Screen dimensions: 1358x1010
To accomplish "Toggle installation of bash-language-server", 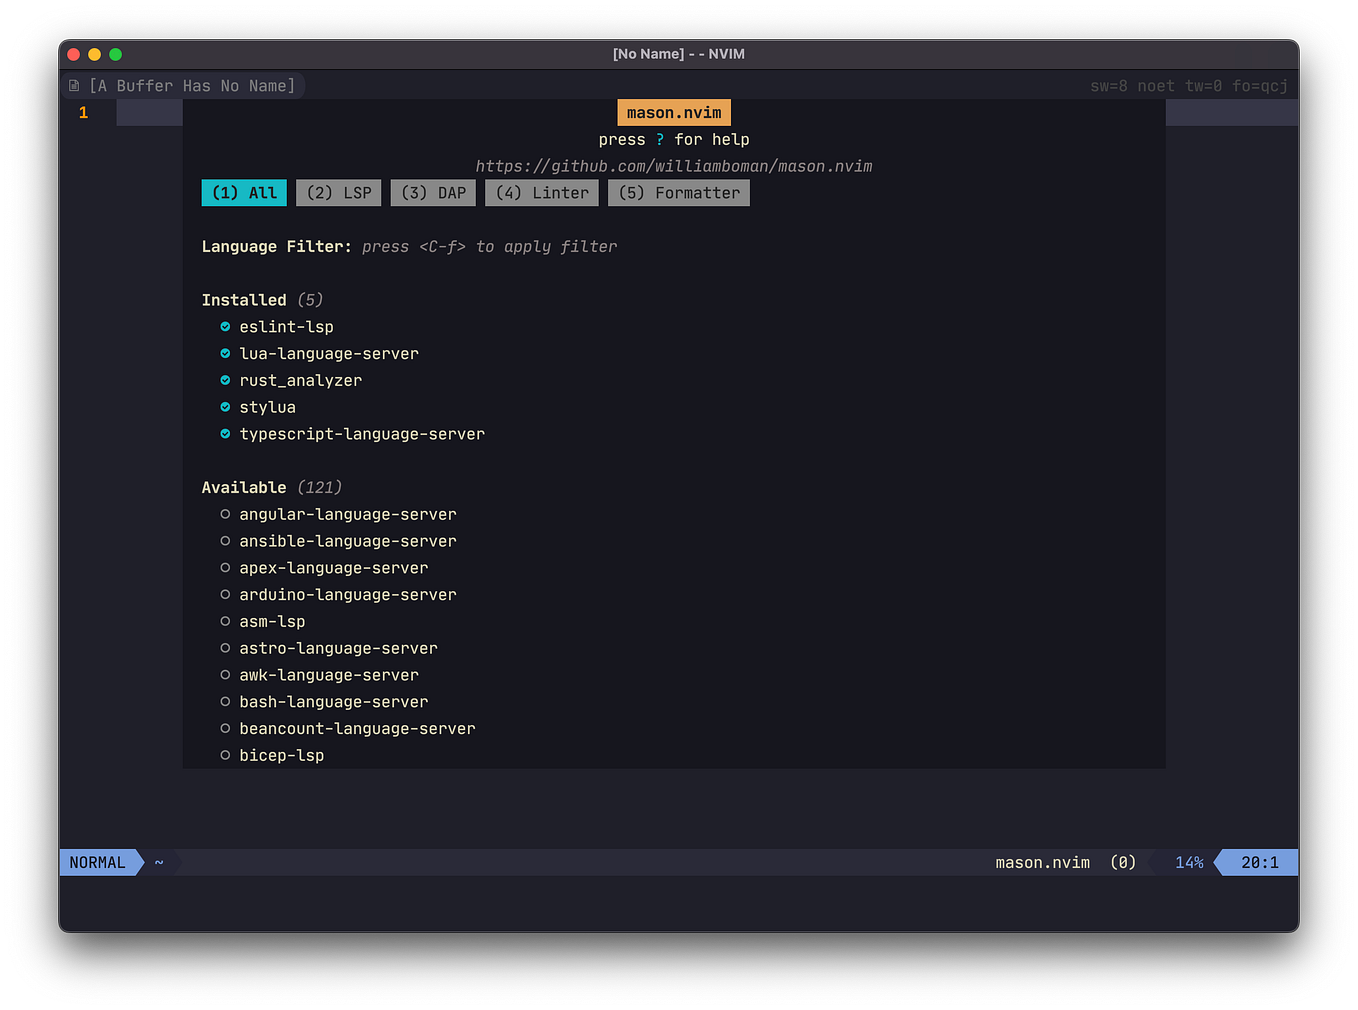I will [333, 701].
